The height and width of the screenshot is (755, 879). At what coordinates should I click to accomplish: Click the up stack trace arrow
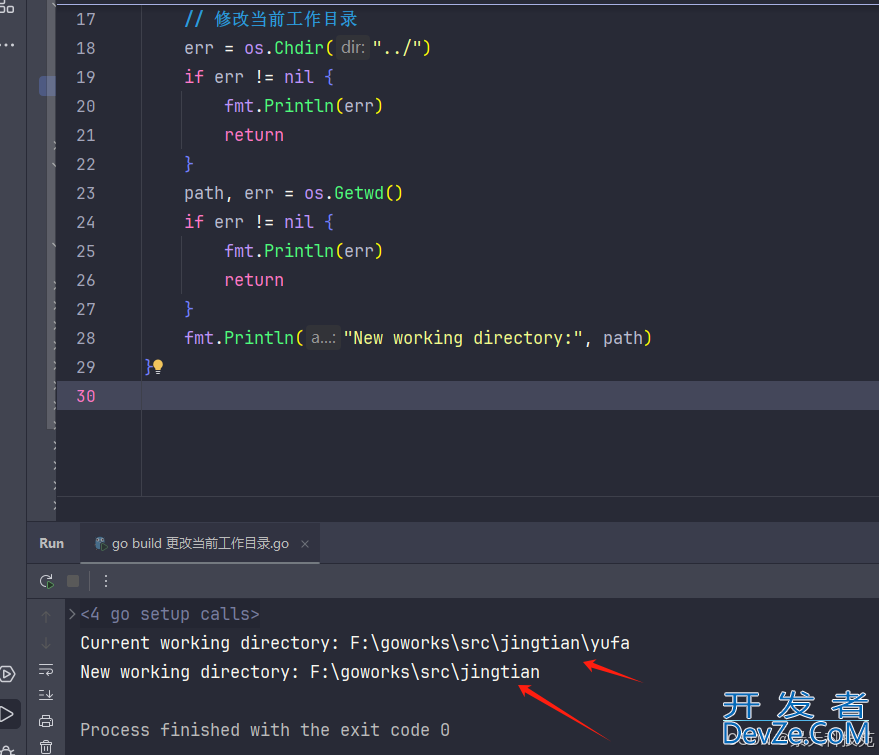pos(46,617)
